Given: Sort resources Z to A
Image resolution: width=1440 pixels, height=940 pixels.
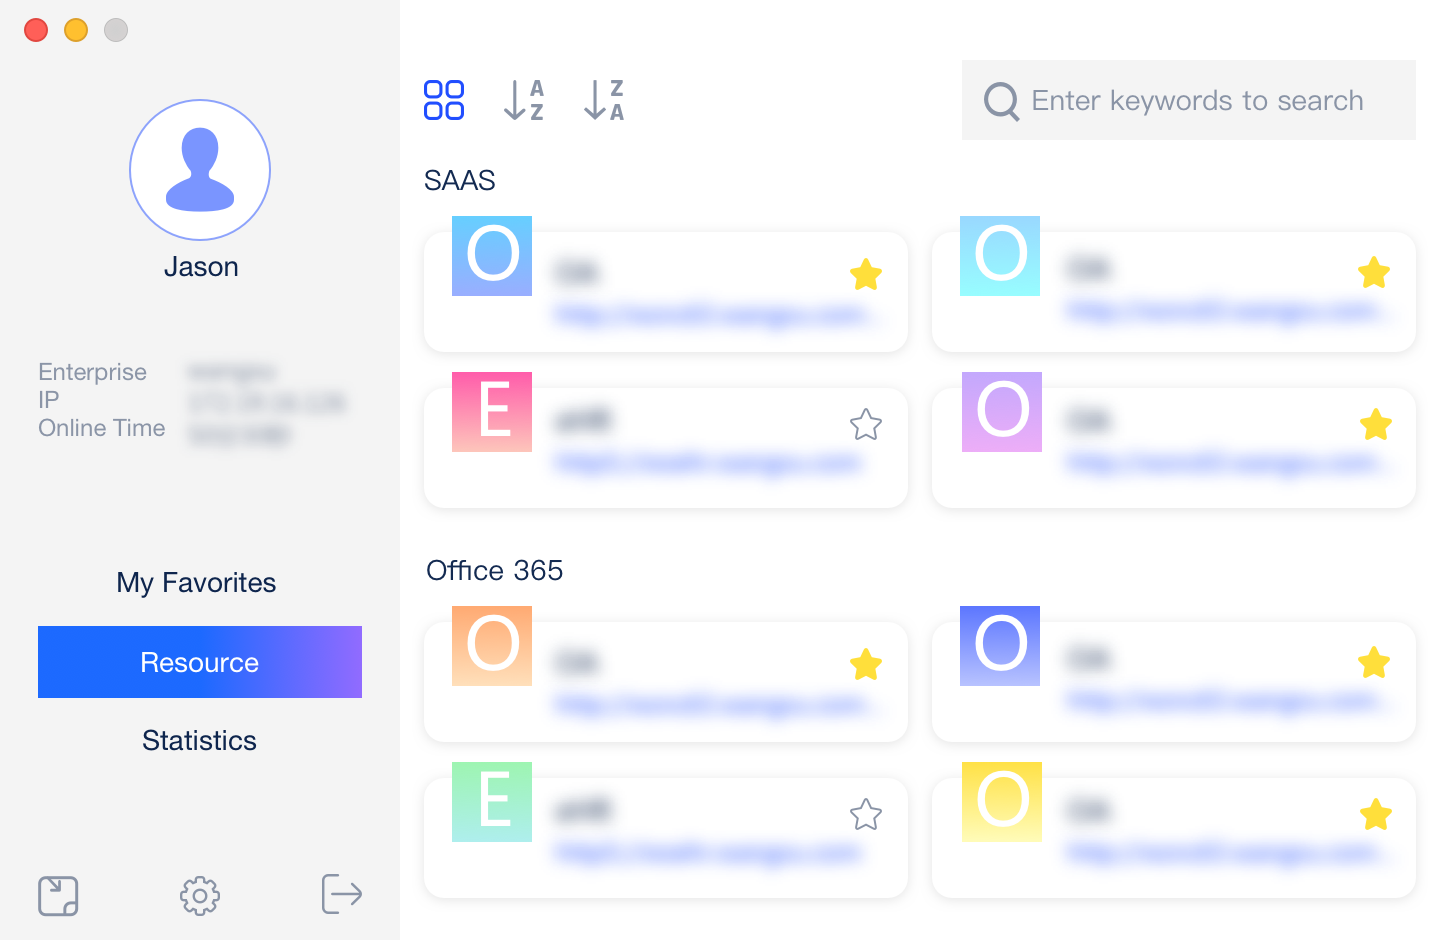Looking at the screenshot, I should pyautogui.click(x=604, y=100).
